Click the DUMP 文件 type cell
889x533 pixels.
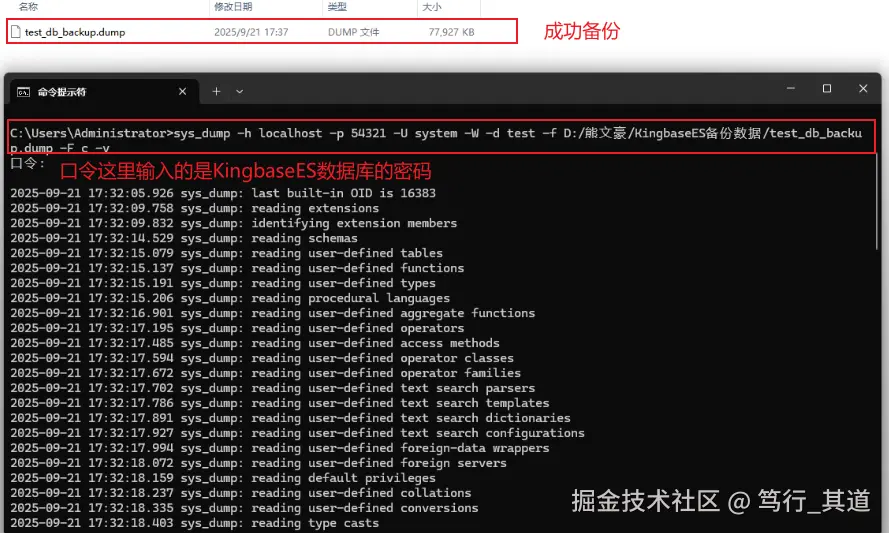click(x=353, y=32)
